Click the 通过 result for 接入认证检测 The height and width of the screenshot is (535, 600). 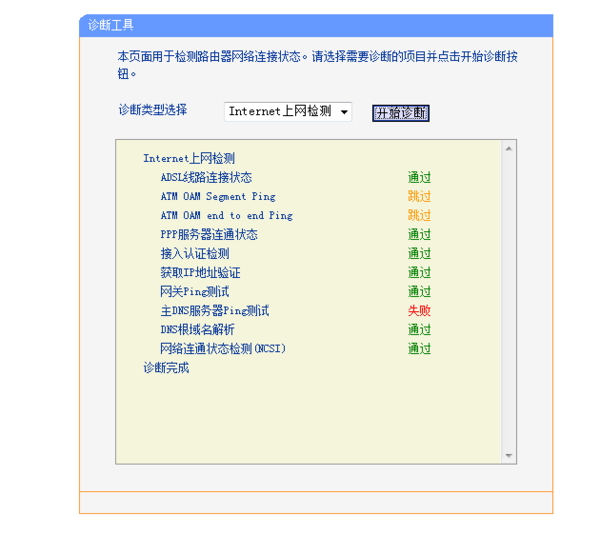click(x=419, y=253)
